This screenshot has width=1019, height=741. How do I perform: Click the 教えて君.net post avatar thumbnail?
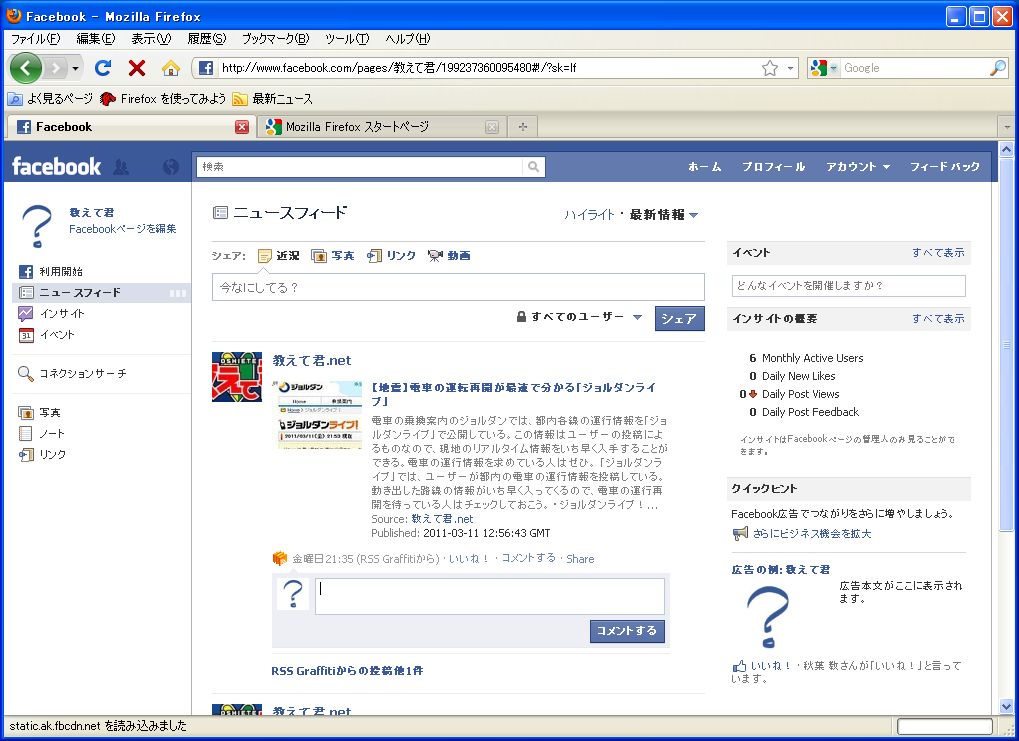coord(237,377)
